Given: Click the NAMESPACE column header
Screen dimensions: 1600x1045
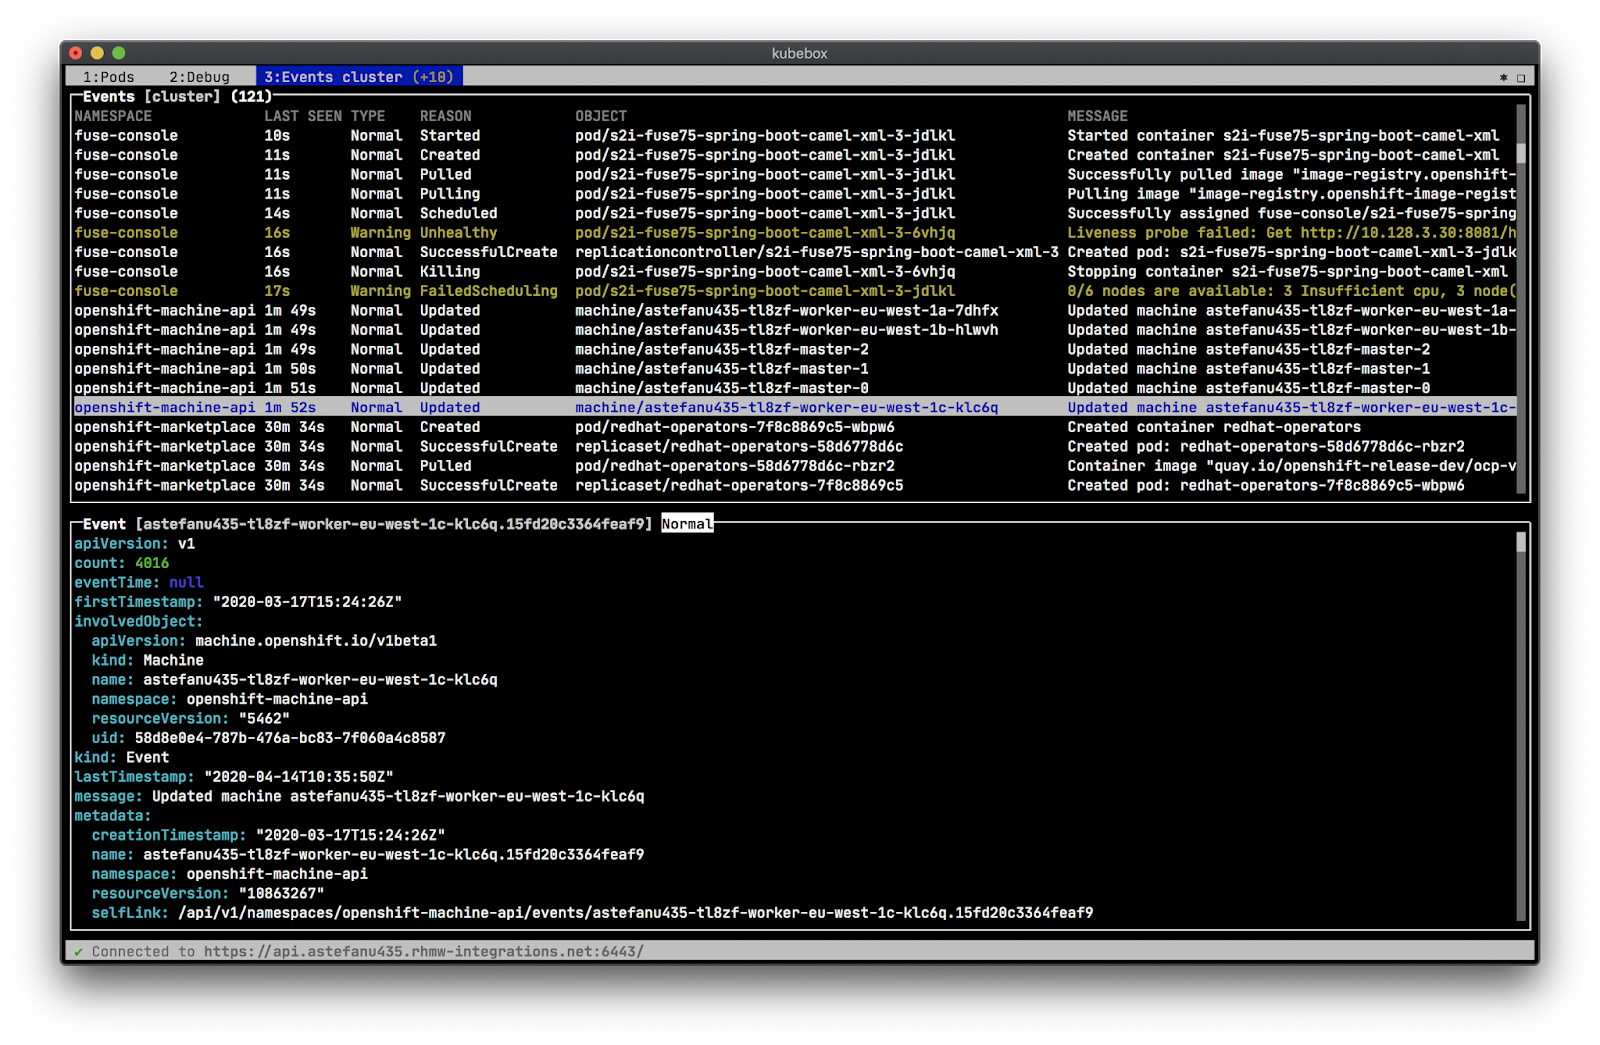Looking at the screenshot, I should click(x=113, y=116).
